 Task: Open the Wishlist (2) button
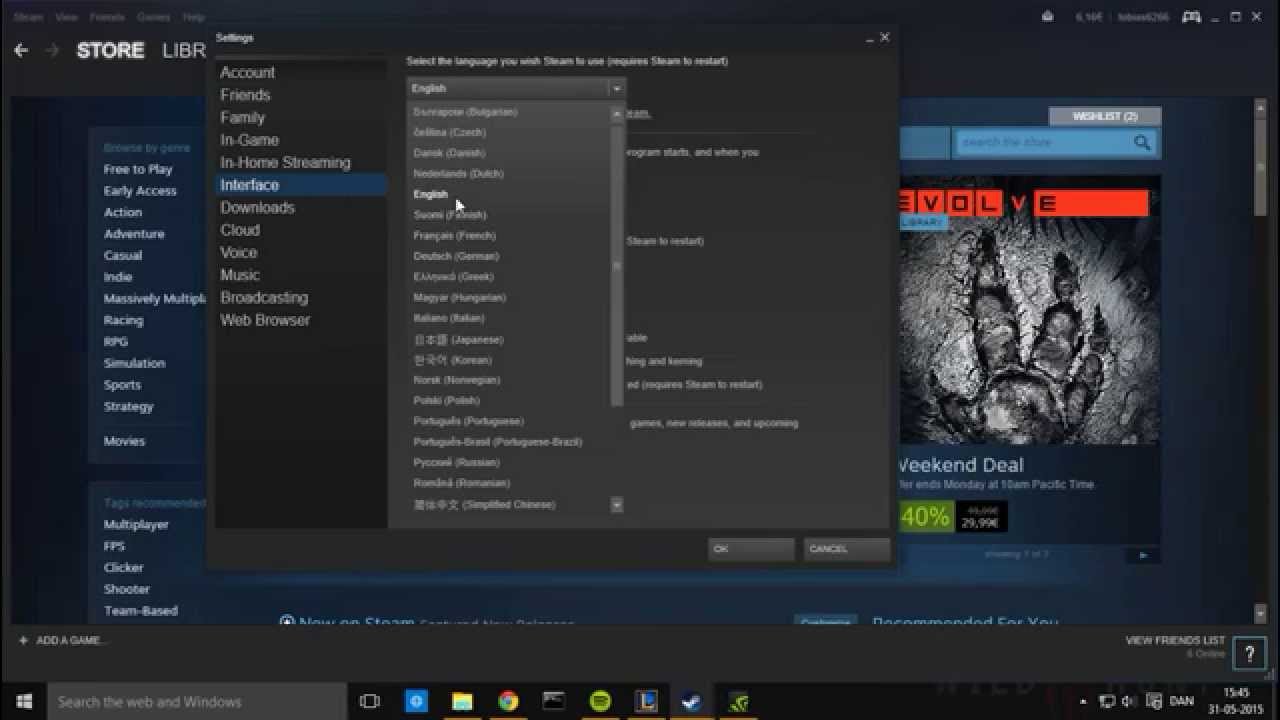(1105, 116)
